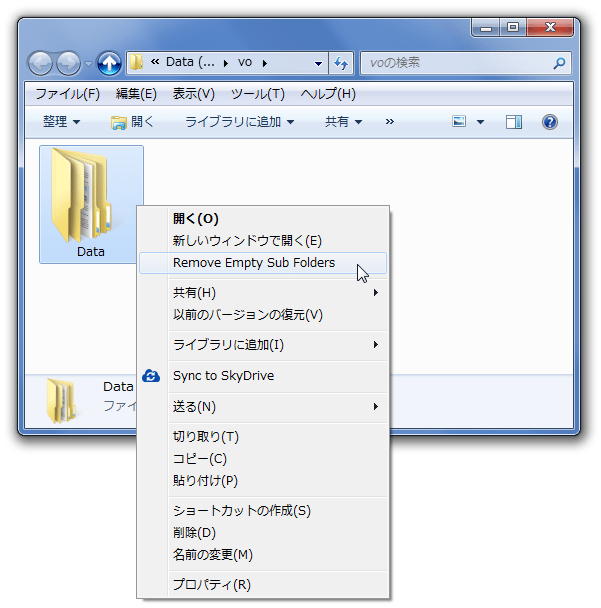Click the Back navigation arrow

point(40,63)
